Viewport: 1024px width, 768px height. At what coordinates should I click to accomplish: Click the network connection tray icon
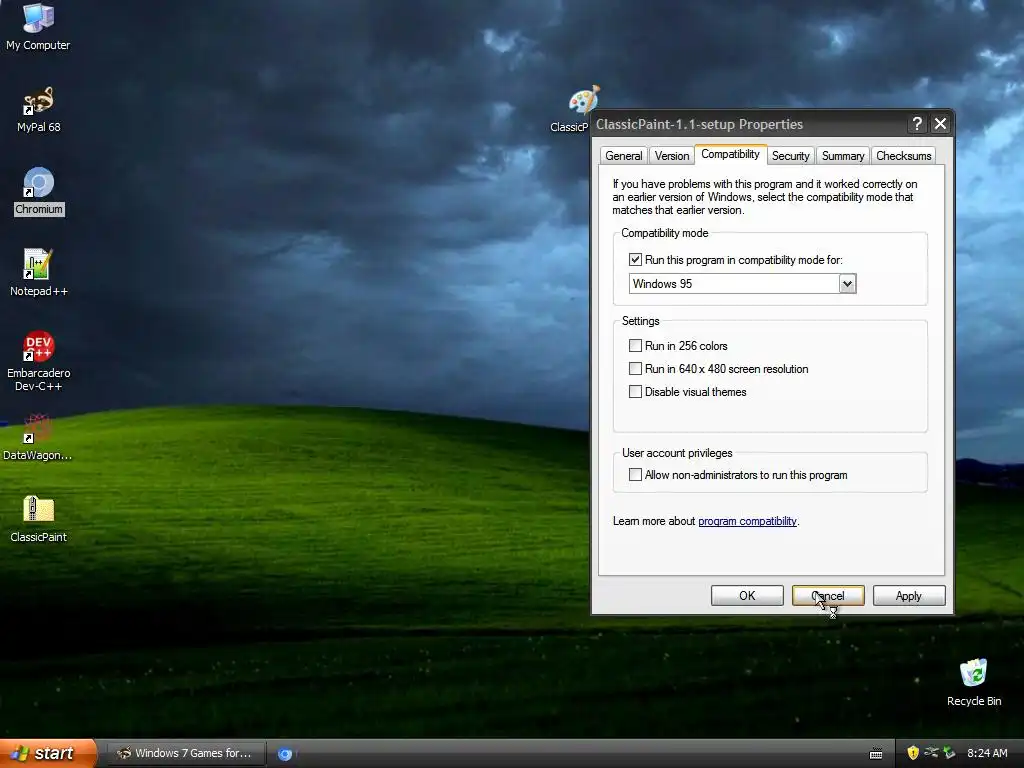[x=931, y=753]
